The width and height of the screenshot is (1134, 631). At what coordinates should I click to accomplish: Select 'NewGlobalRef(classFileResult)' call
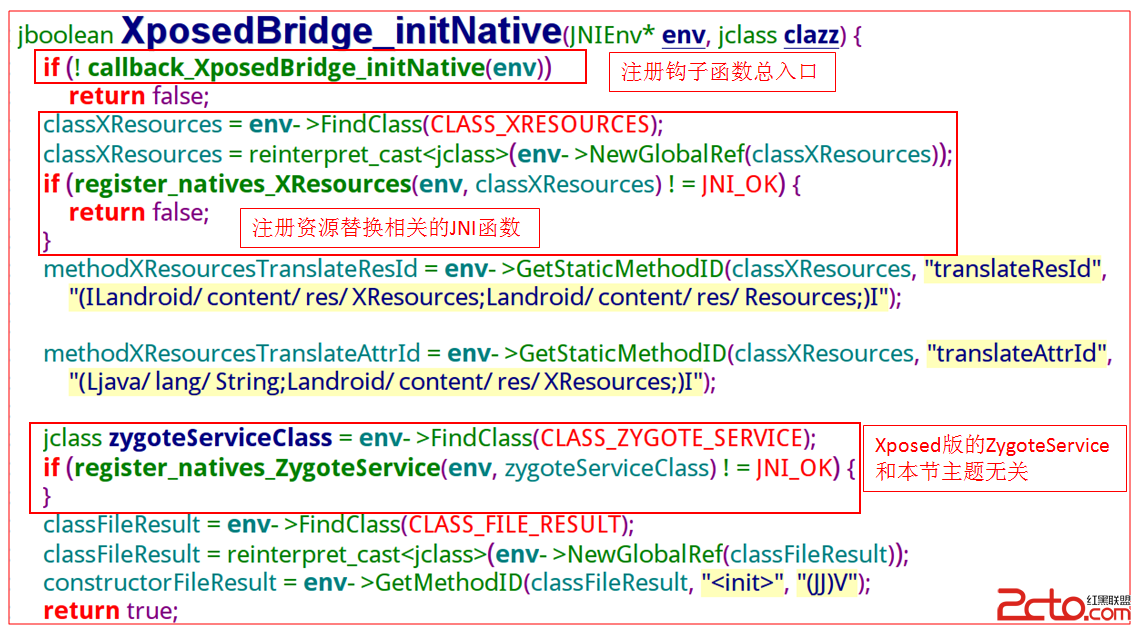[x=730, y=554]
